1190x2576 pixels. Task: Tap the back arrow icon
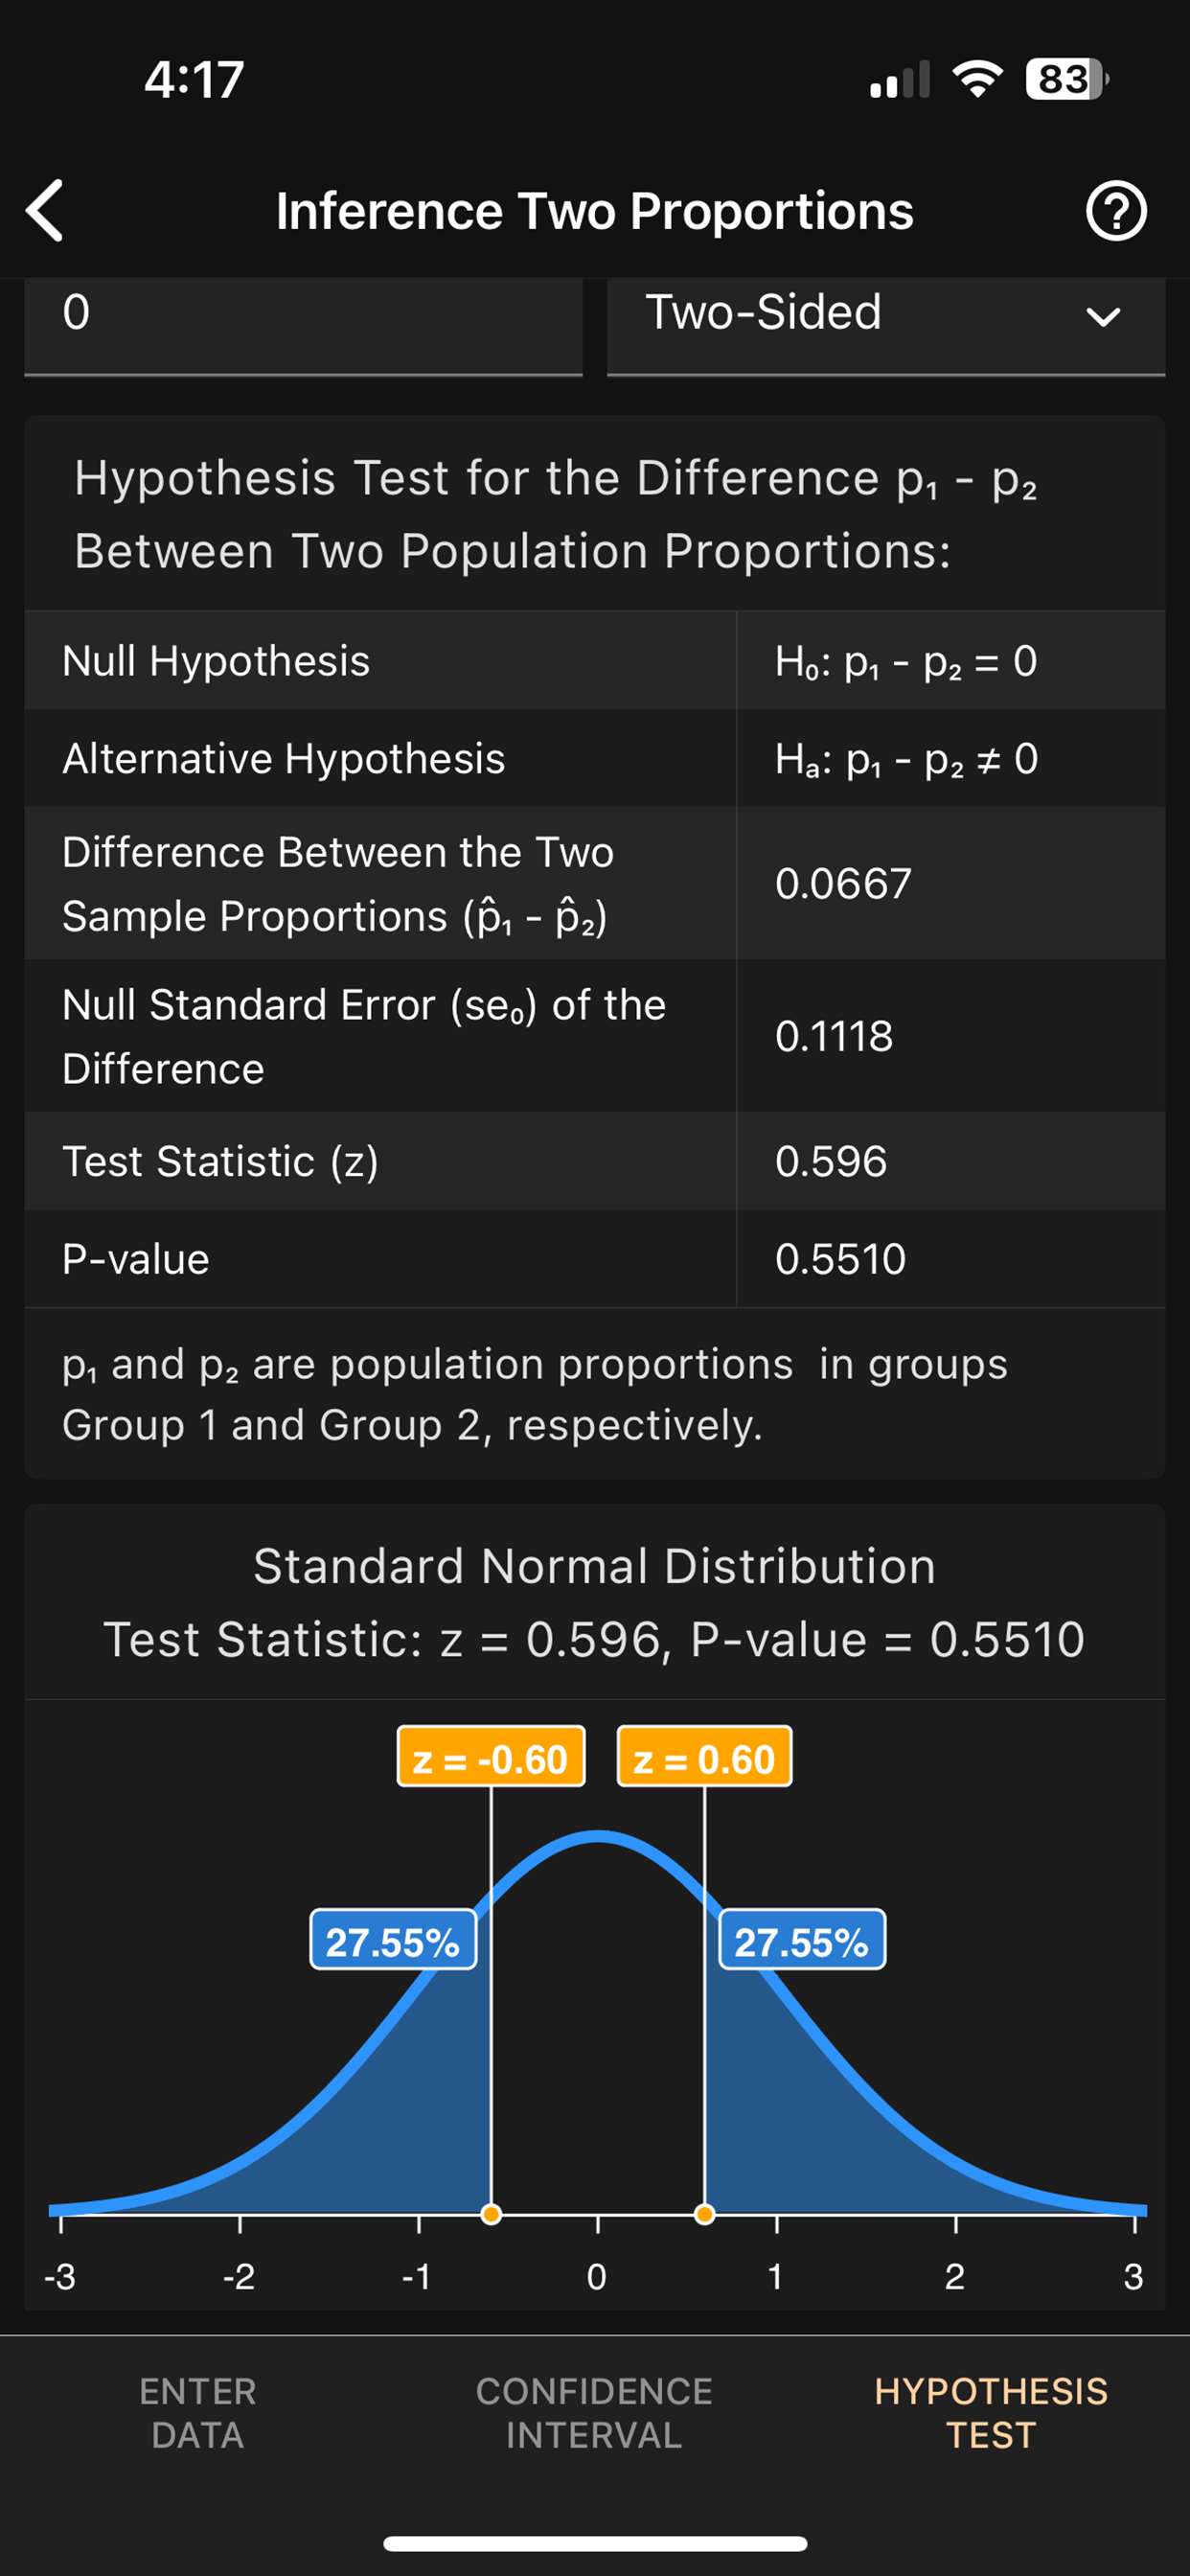point(46,211)
